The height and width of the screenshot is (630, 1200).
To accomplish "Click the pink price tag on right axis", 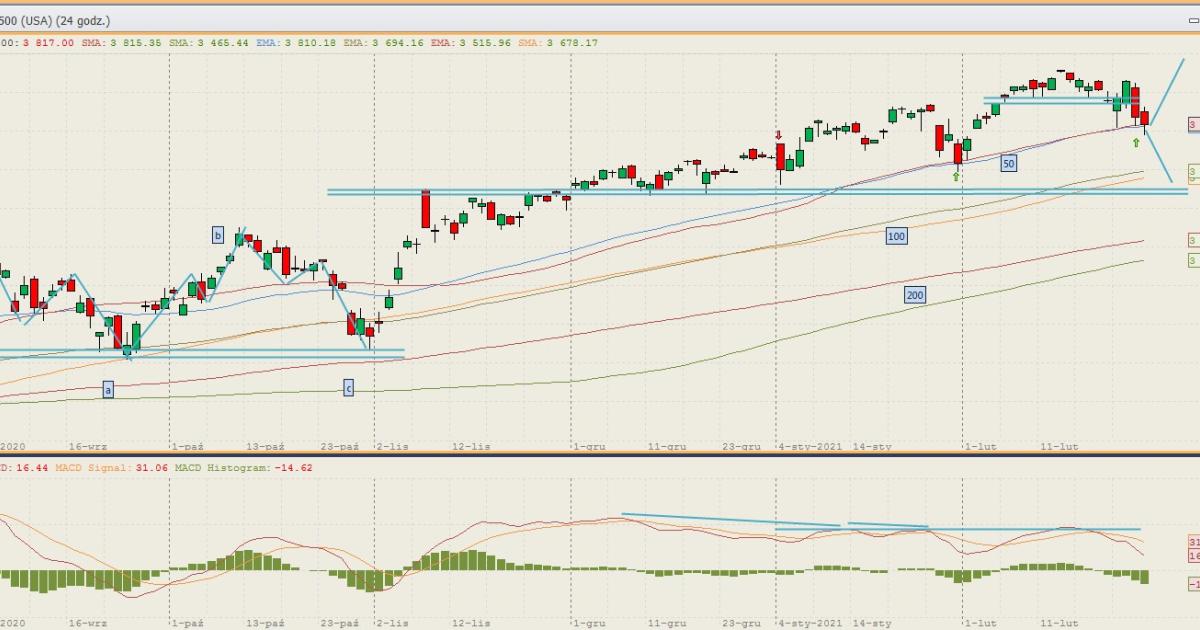I will 1193,124.
